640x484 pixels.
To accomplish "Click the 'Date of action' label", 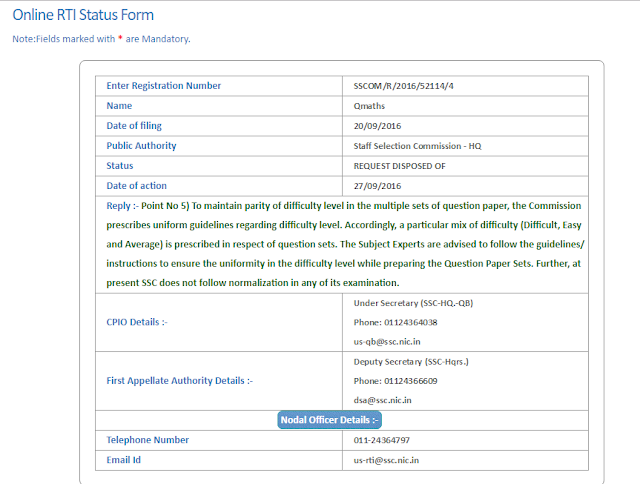I will click(x=136, y=186).
